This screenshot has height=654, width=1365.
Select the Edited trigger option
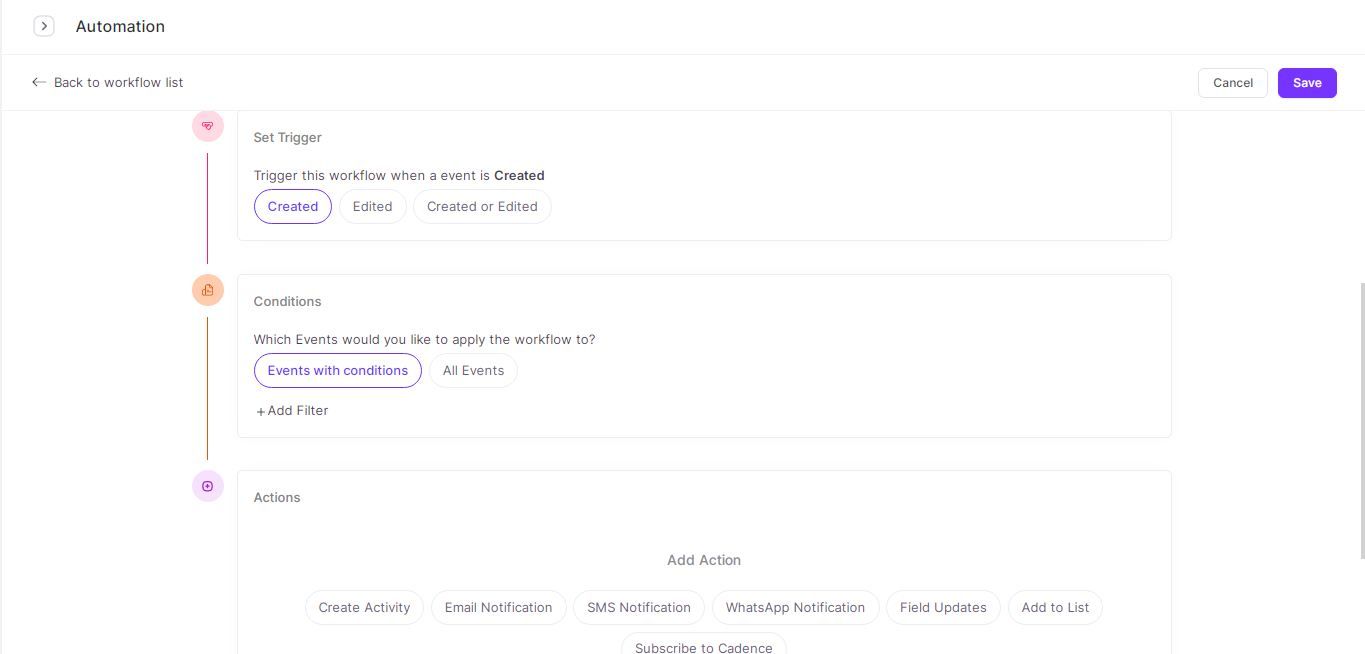click(372, 206)
